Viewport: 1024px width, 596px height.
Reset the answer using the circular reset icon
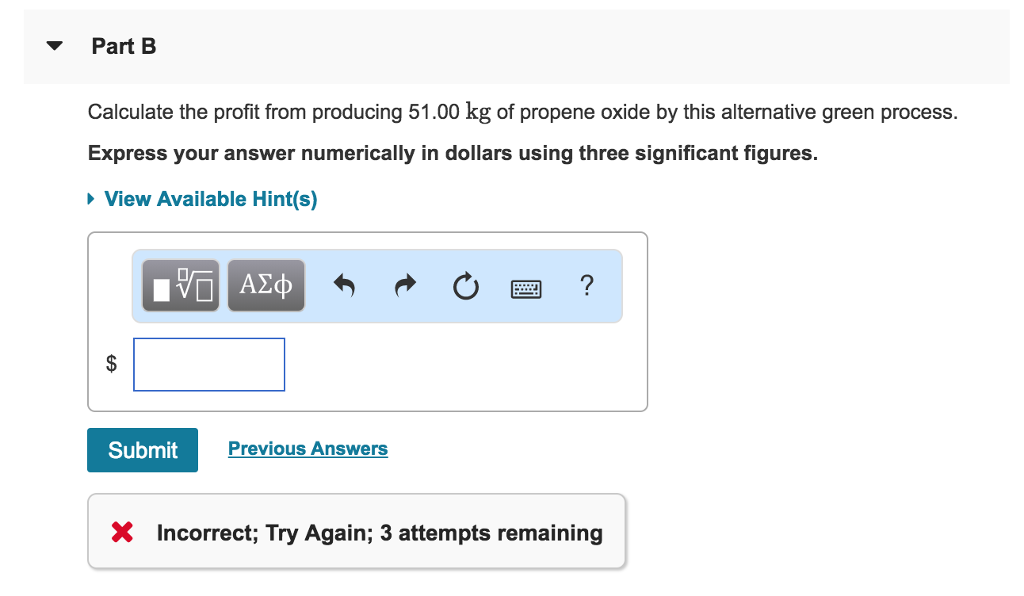[x=465, y=285]
